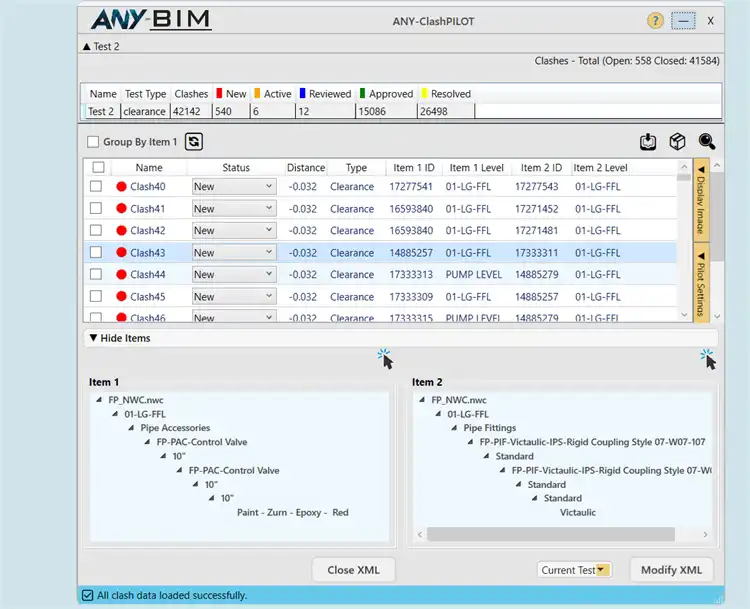The width and height of the screenshot is (750, 609).
Task: Click the checkmark icon in the status bar
Action: pos(88,595)
